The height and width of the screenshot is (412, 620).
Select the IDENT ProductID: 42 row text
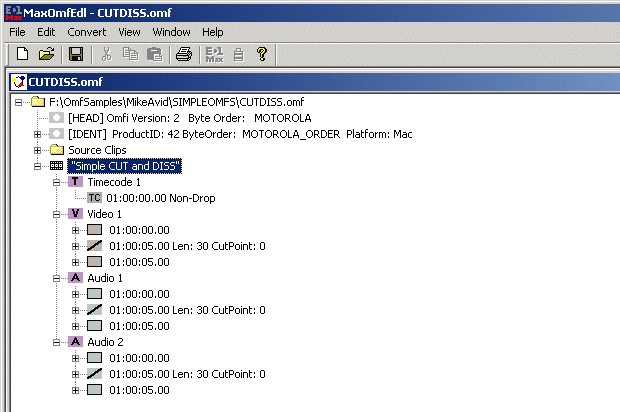coord(240,134)
